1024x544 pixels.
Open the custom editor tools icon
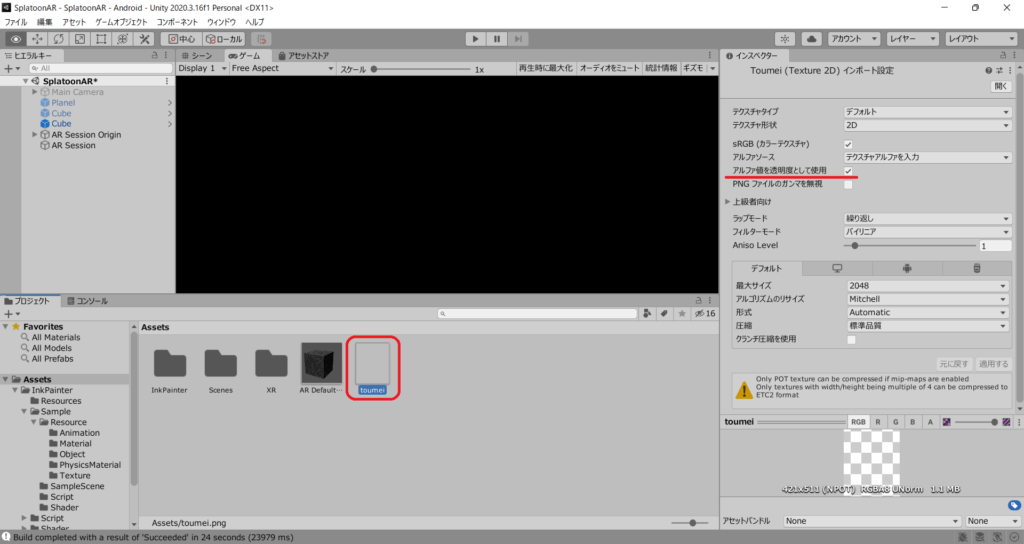pos(144,39)
